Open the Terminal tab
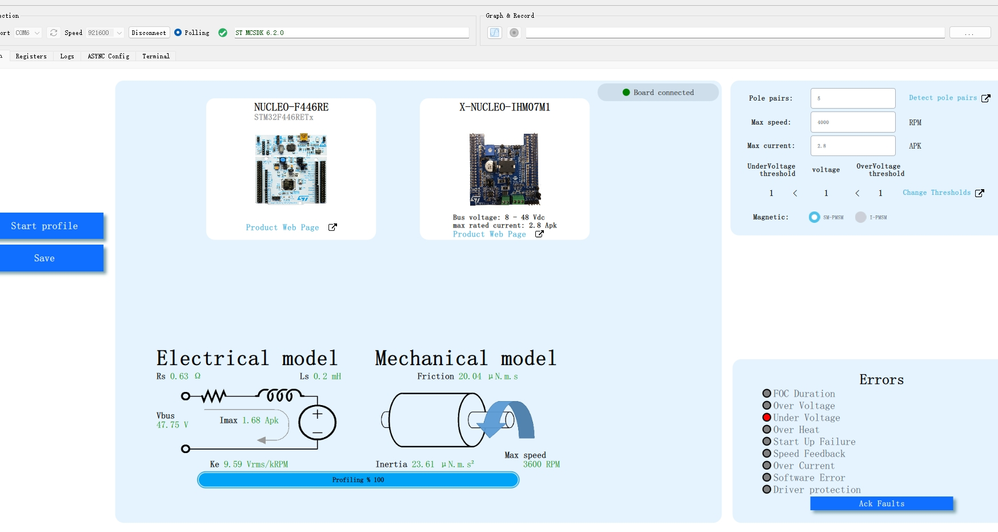The width and height of the screenshot is (998, 532). coord(156,56)
